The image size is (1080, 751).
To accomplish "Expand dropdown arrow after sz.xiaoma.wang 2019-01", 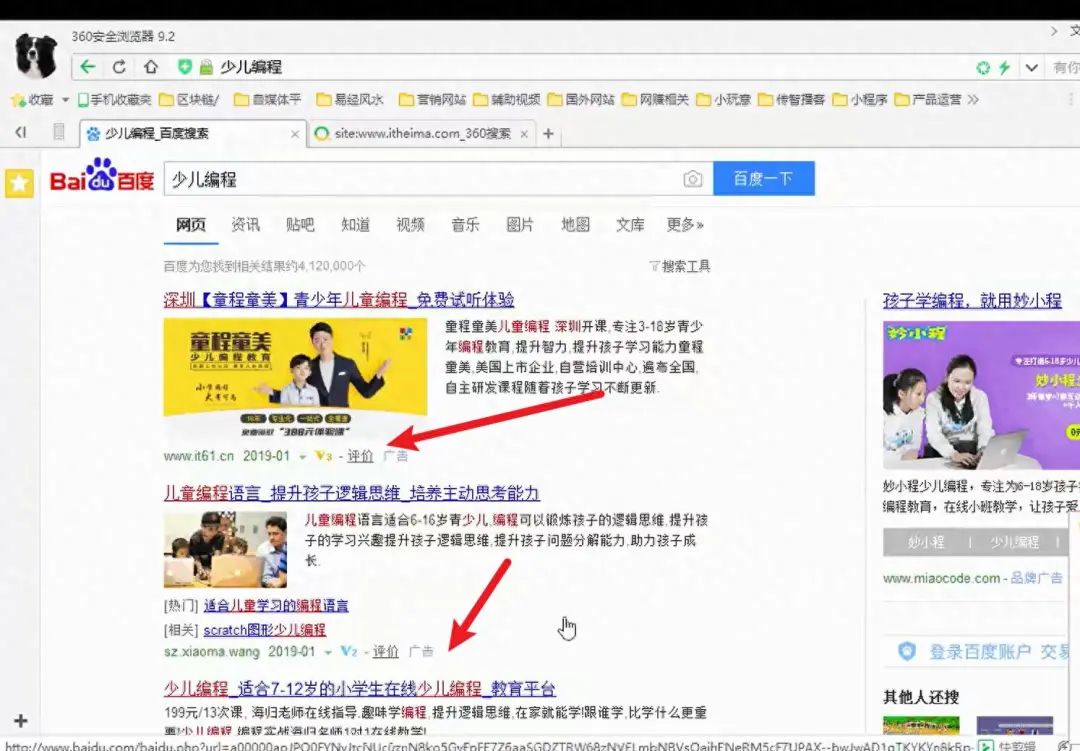I will coord(328,652).
